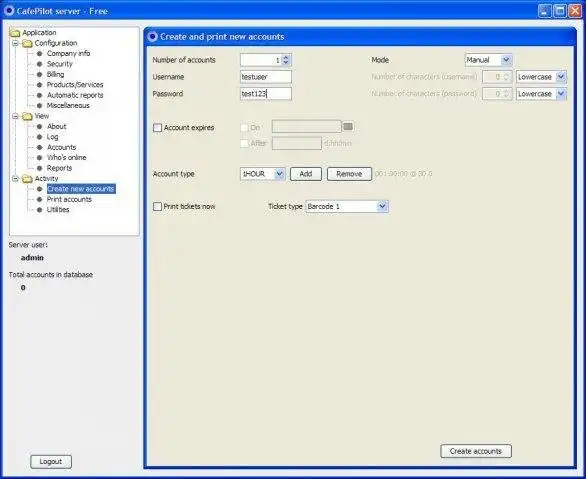
Task: Collapse the View tree node
Action: [15, 116]
